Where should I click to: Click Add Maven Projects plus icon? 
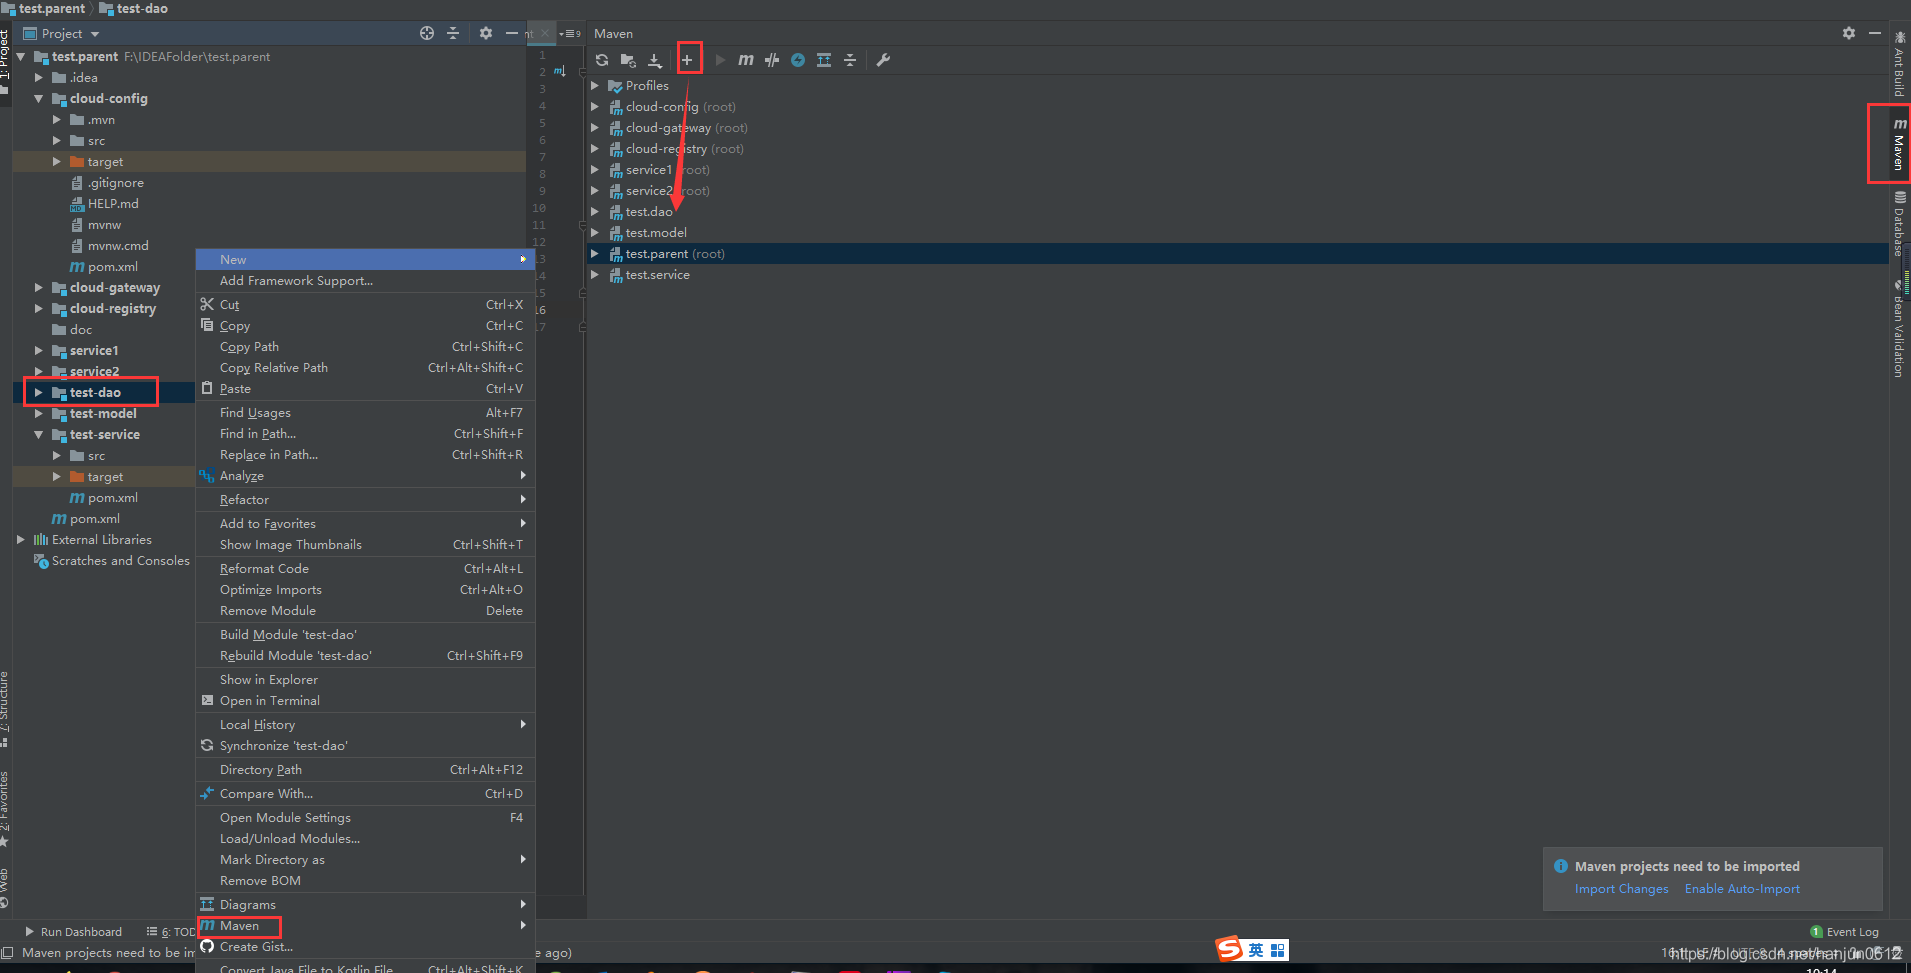coord(687,60)
